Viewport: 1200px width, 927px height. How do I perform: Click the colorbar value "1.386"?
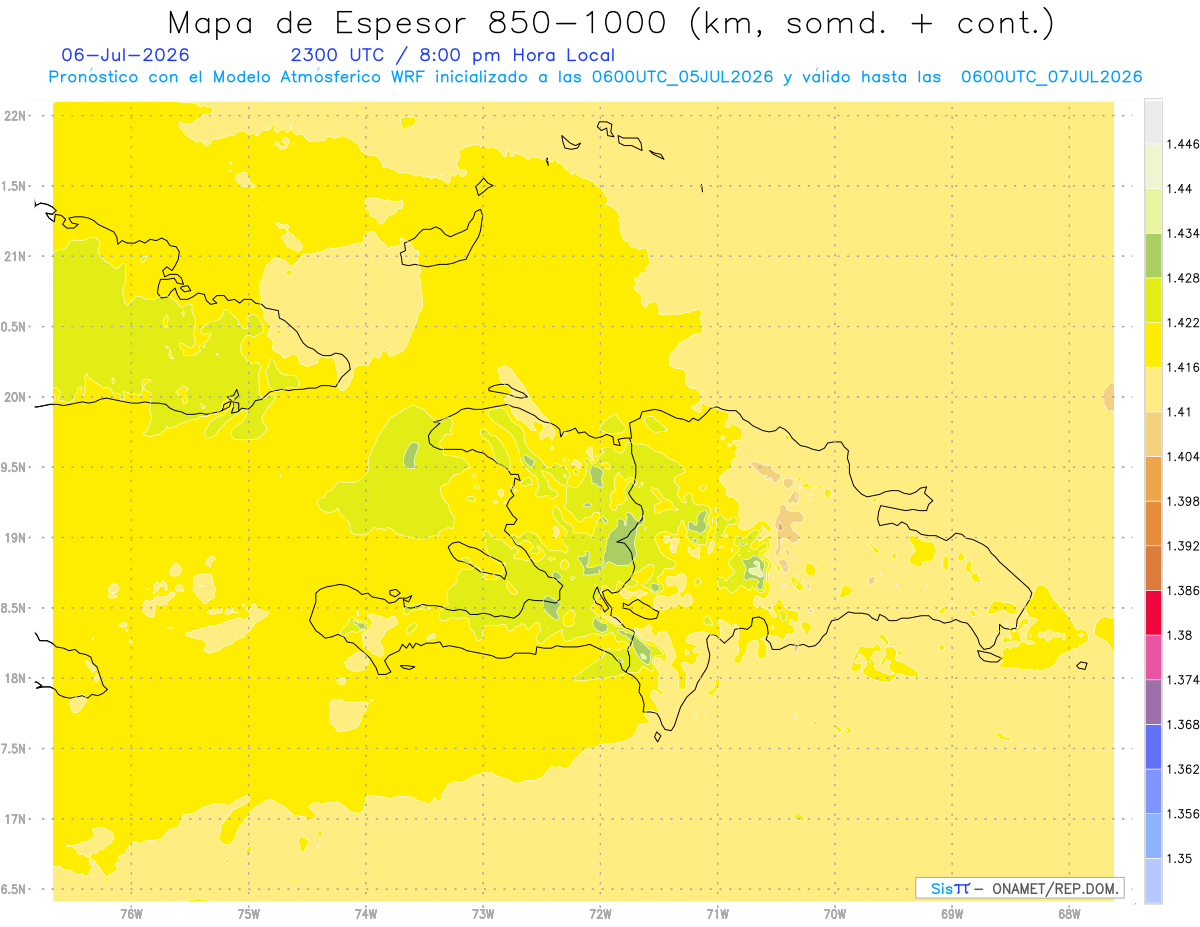pyautogui.click(x=1183, y=590)
